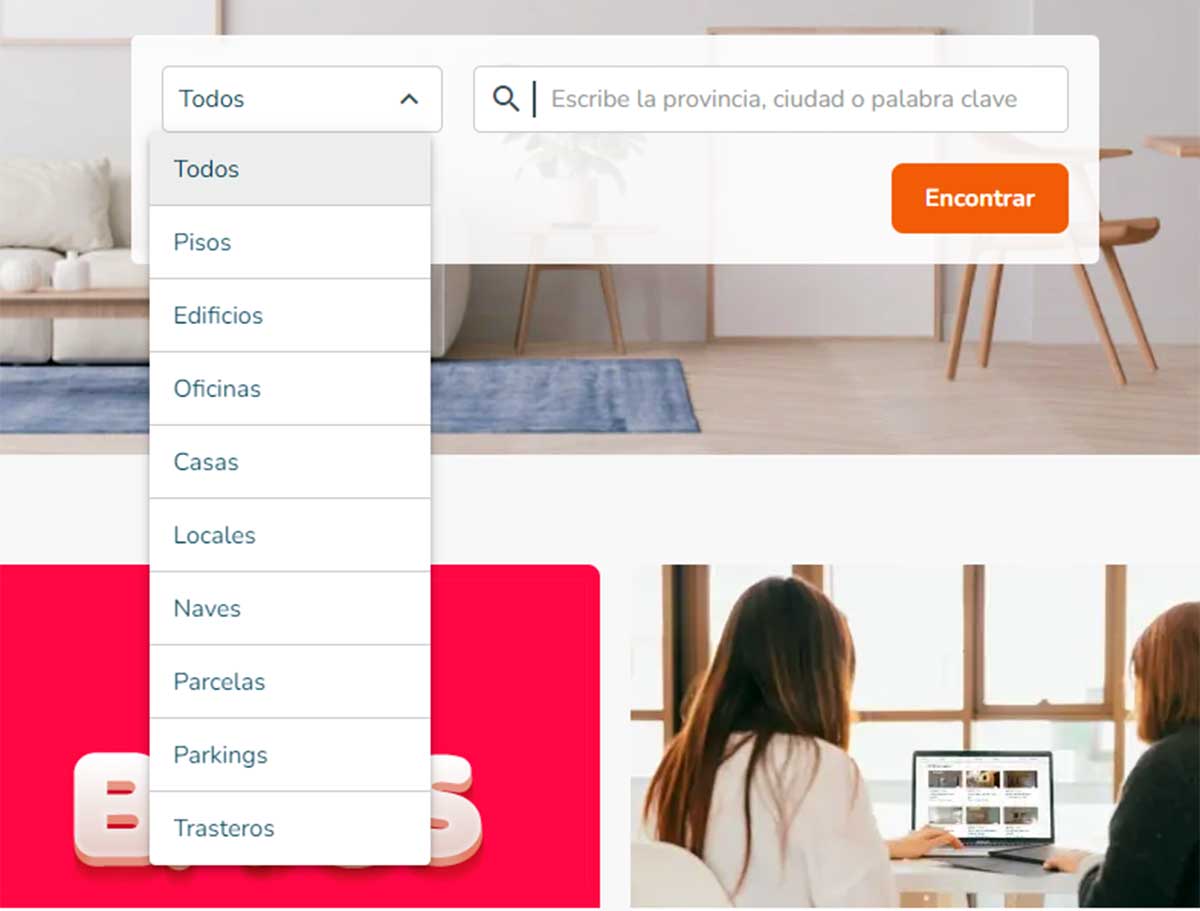Select Naves in the dropdown list
1200x911 pixels.
[x=290, y=608]
